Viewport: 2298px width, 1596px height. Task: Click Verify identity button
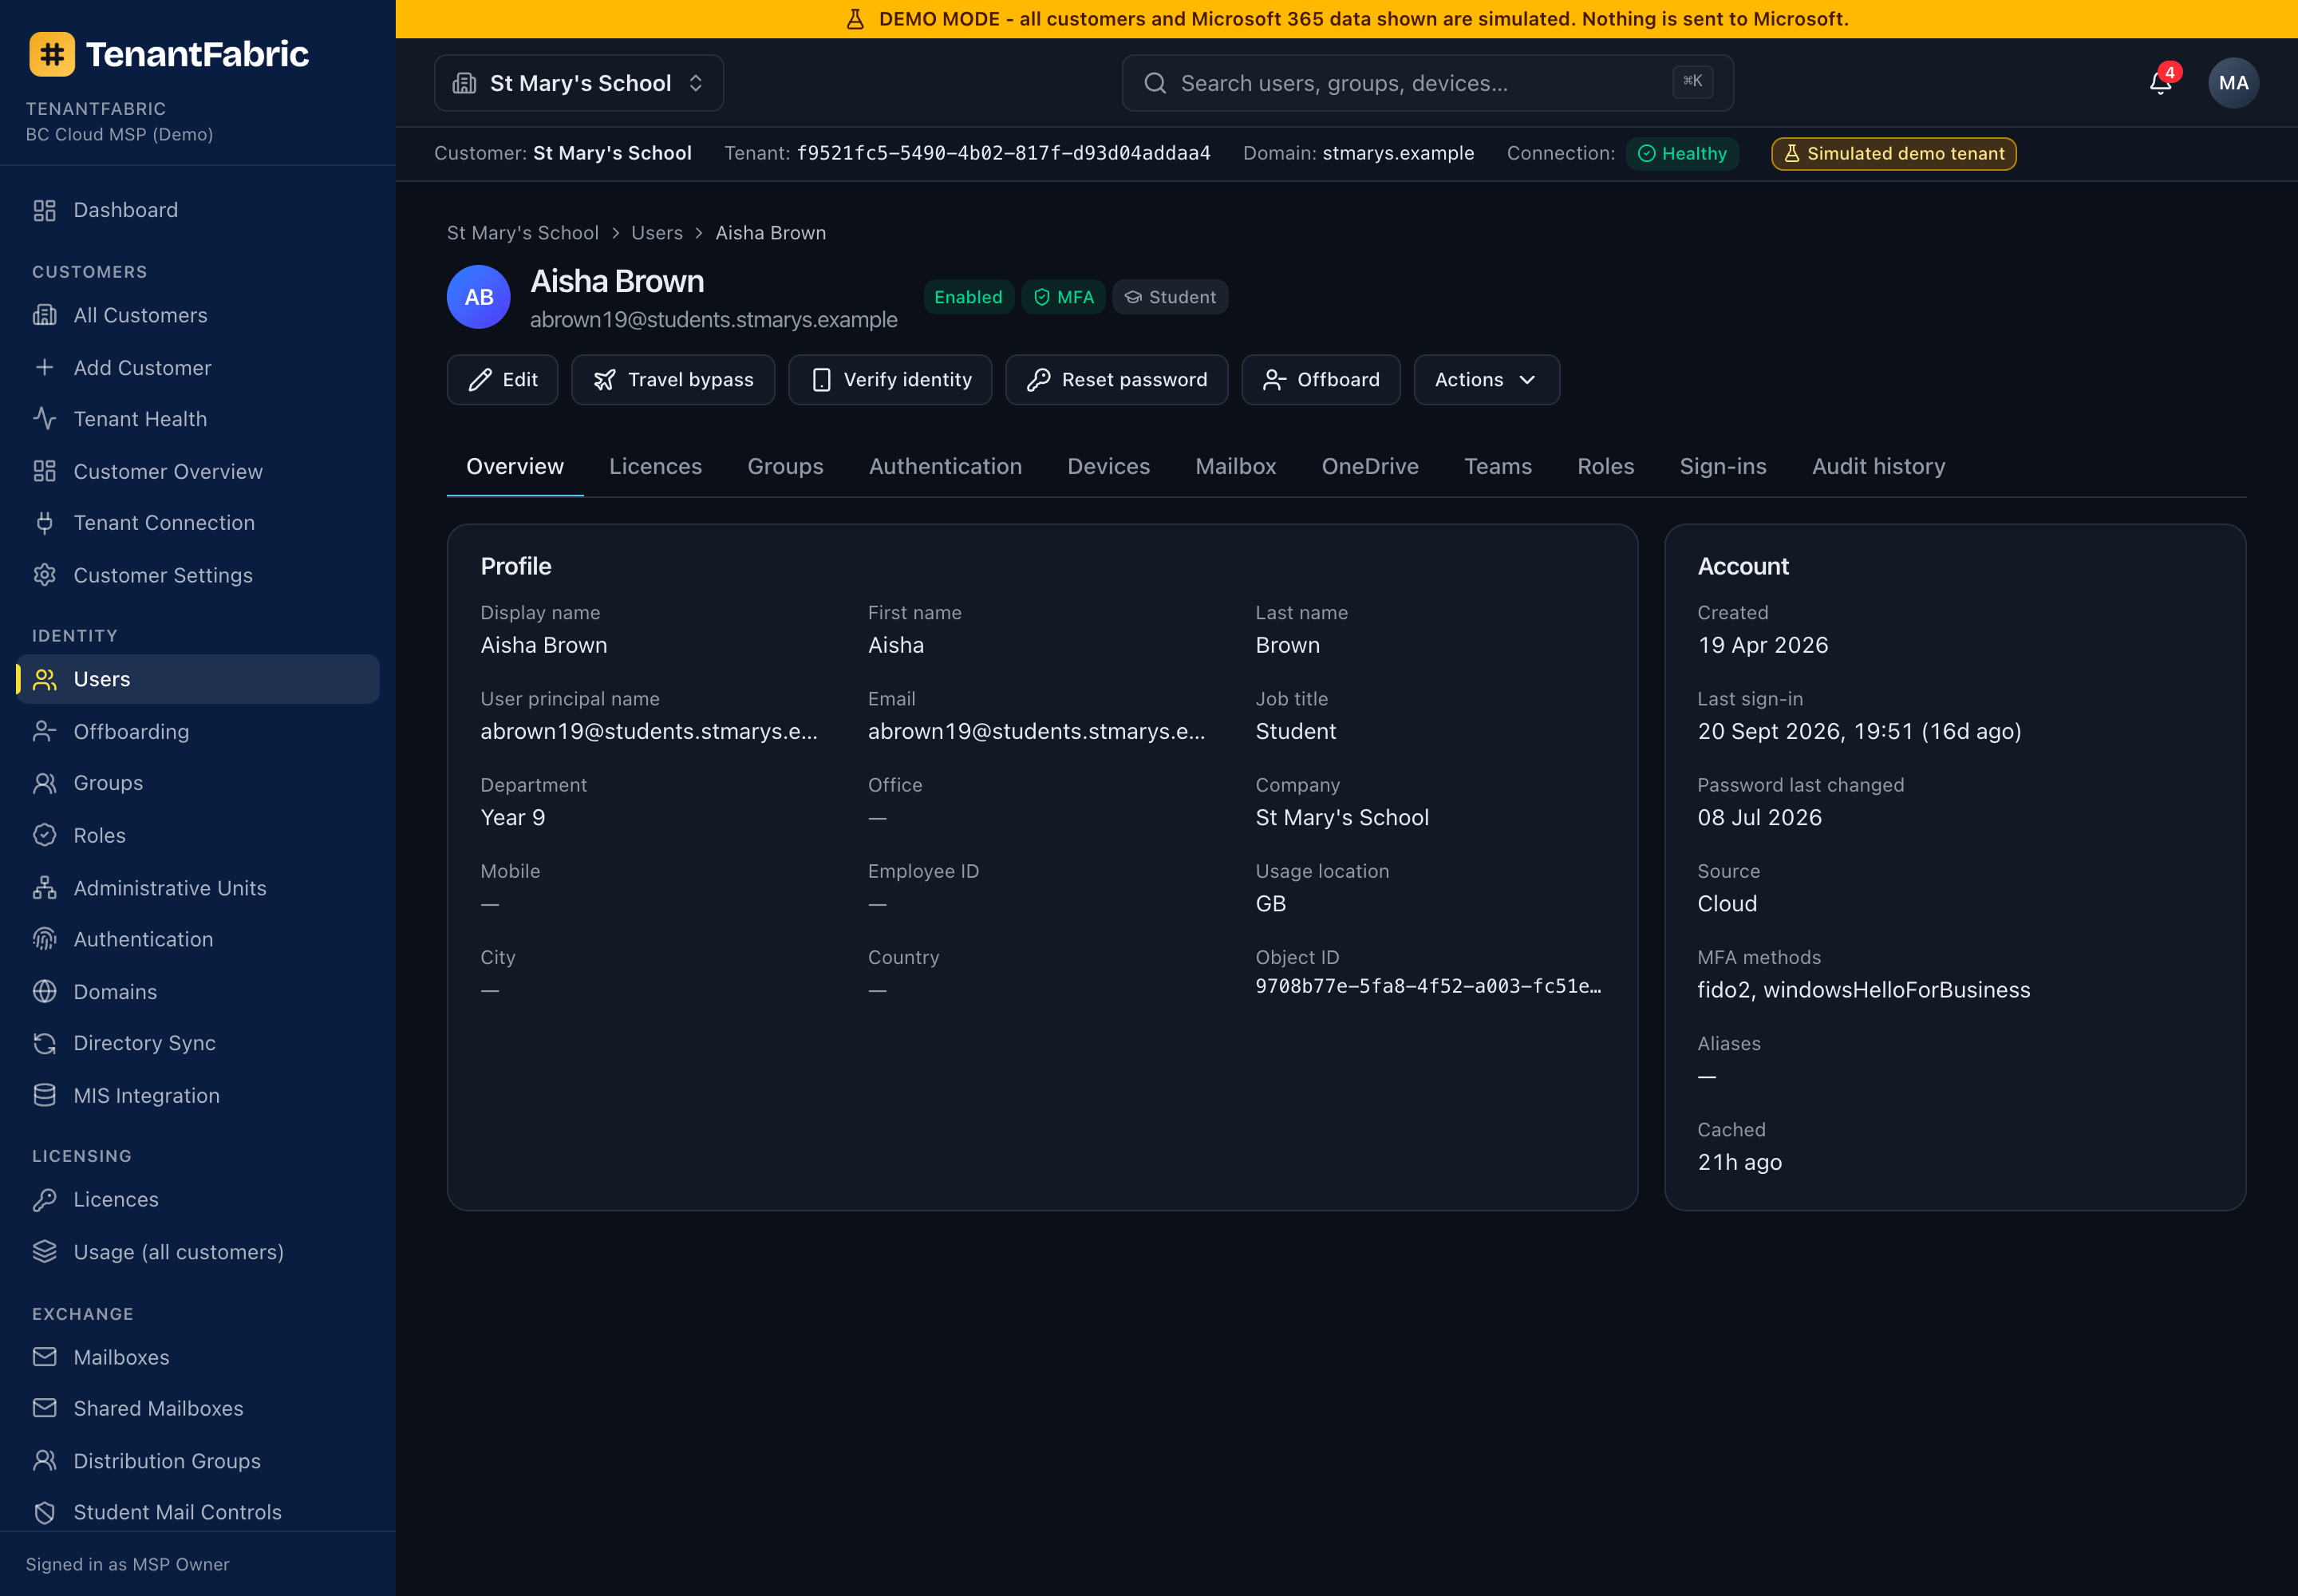(x=890, y=380)
